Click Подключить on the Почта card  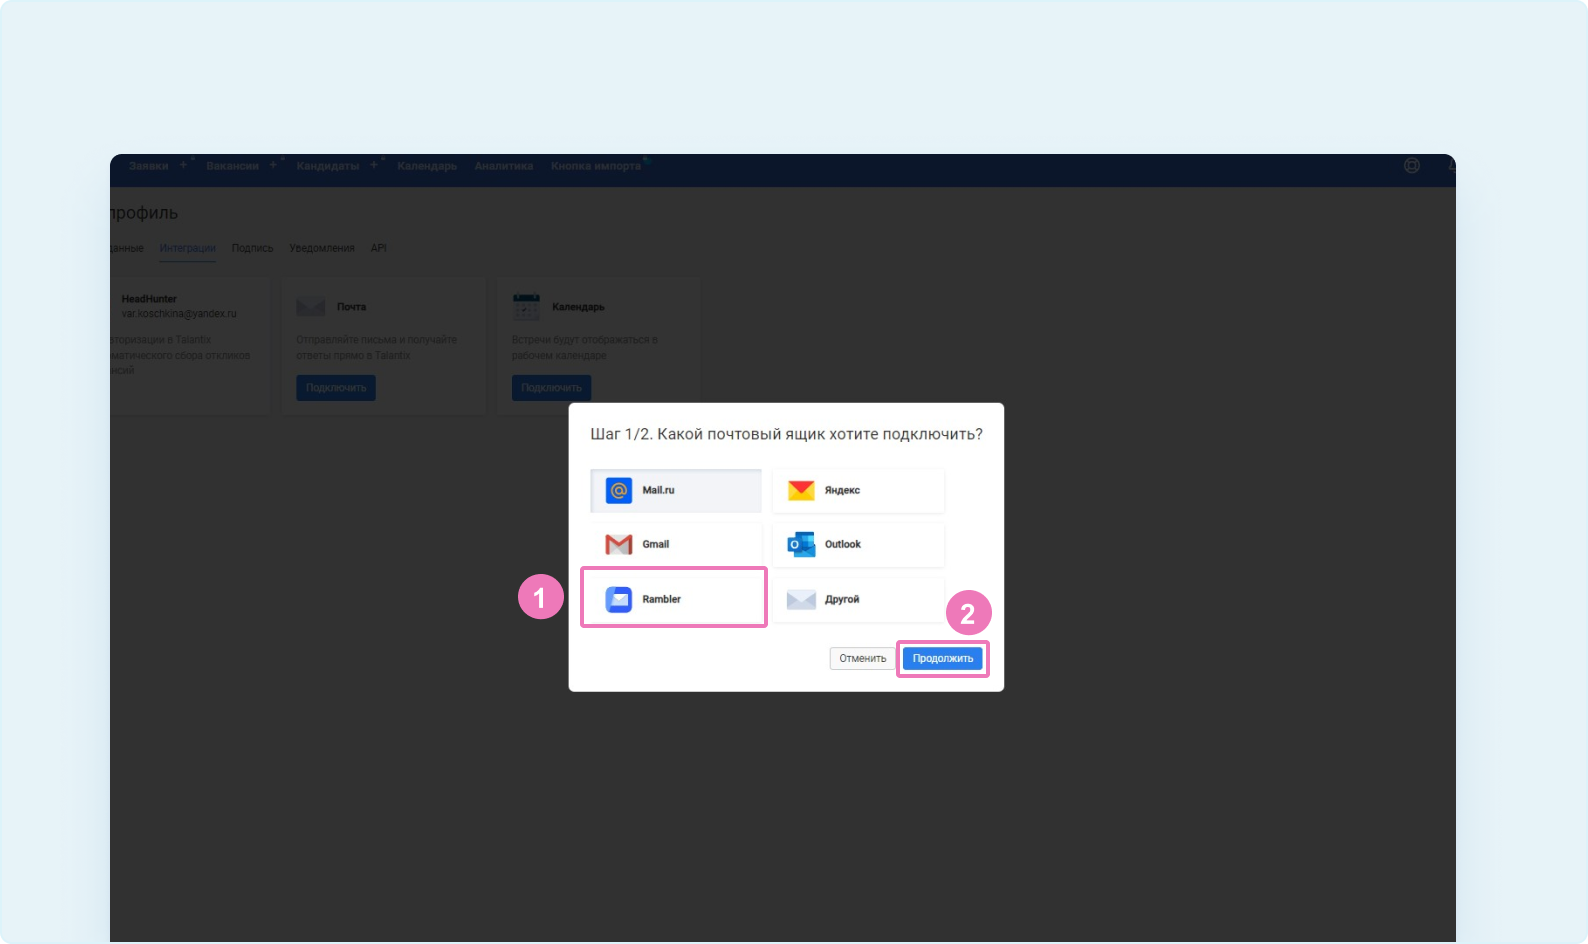[336, 388]
